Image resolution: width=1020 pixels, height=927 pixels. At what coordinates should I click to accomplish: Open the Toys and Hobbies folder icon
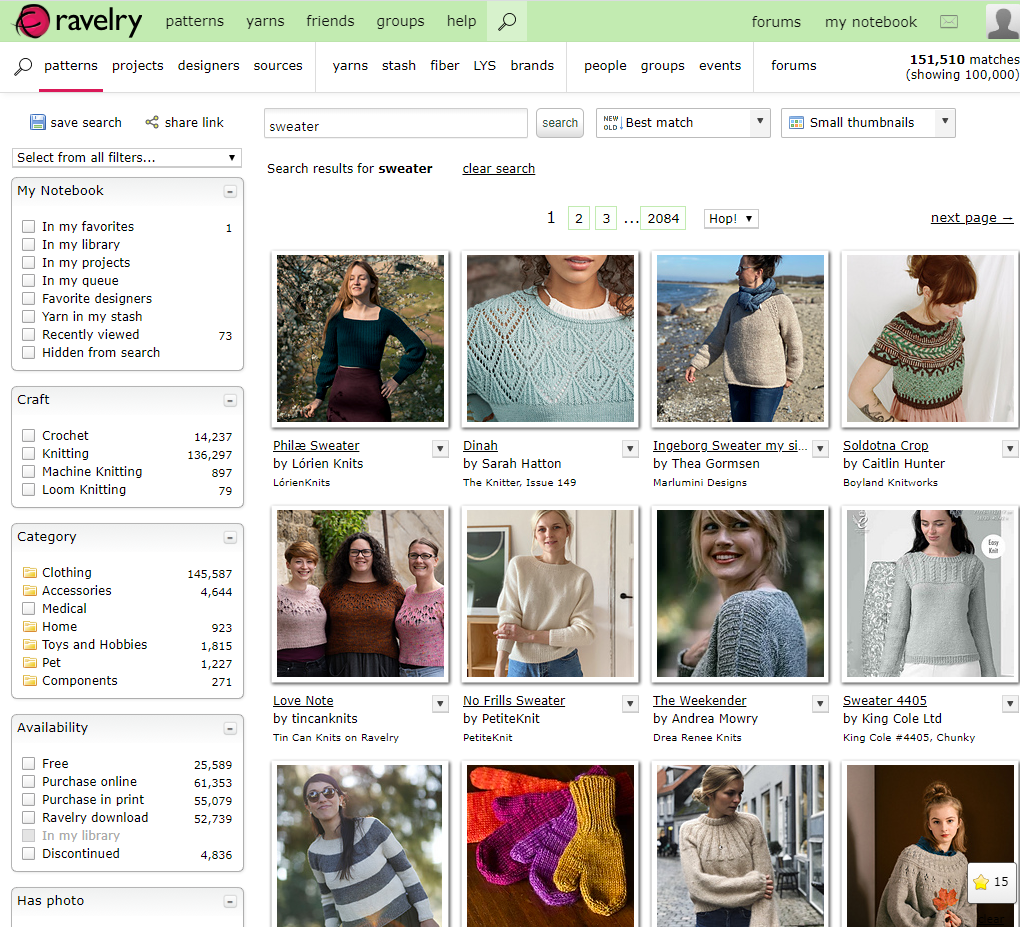click(29, 645)
